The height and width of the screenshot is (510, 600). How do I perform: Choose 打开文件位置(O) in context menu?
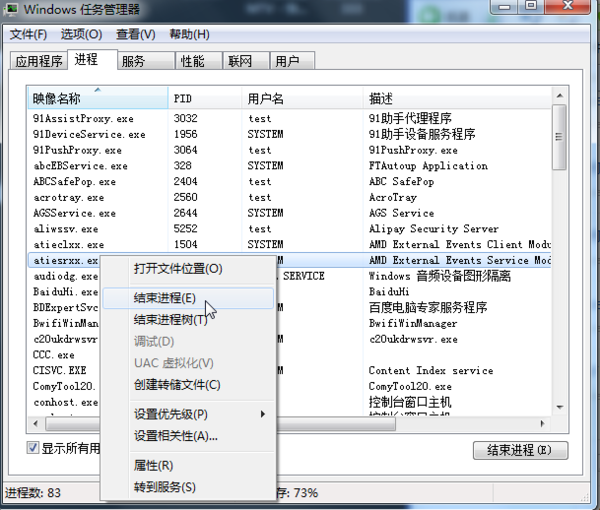(189, 269)
